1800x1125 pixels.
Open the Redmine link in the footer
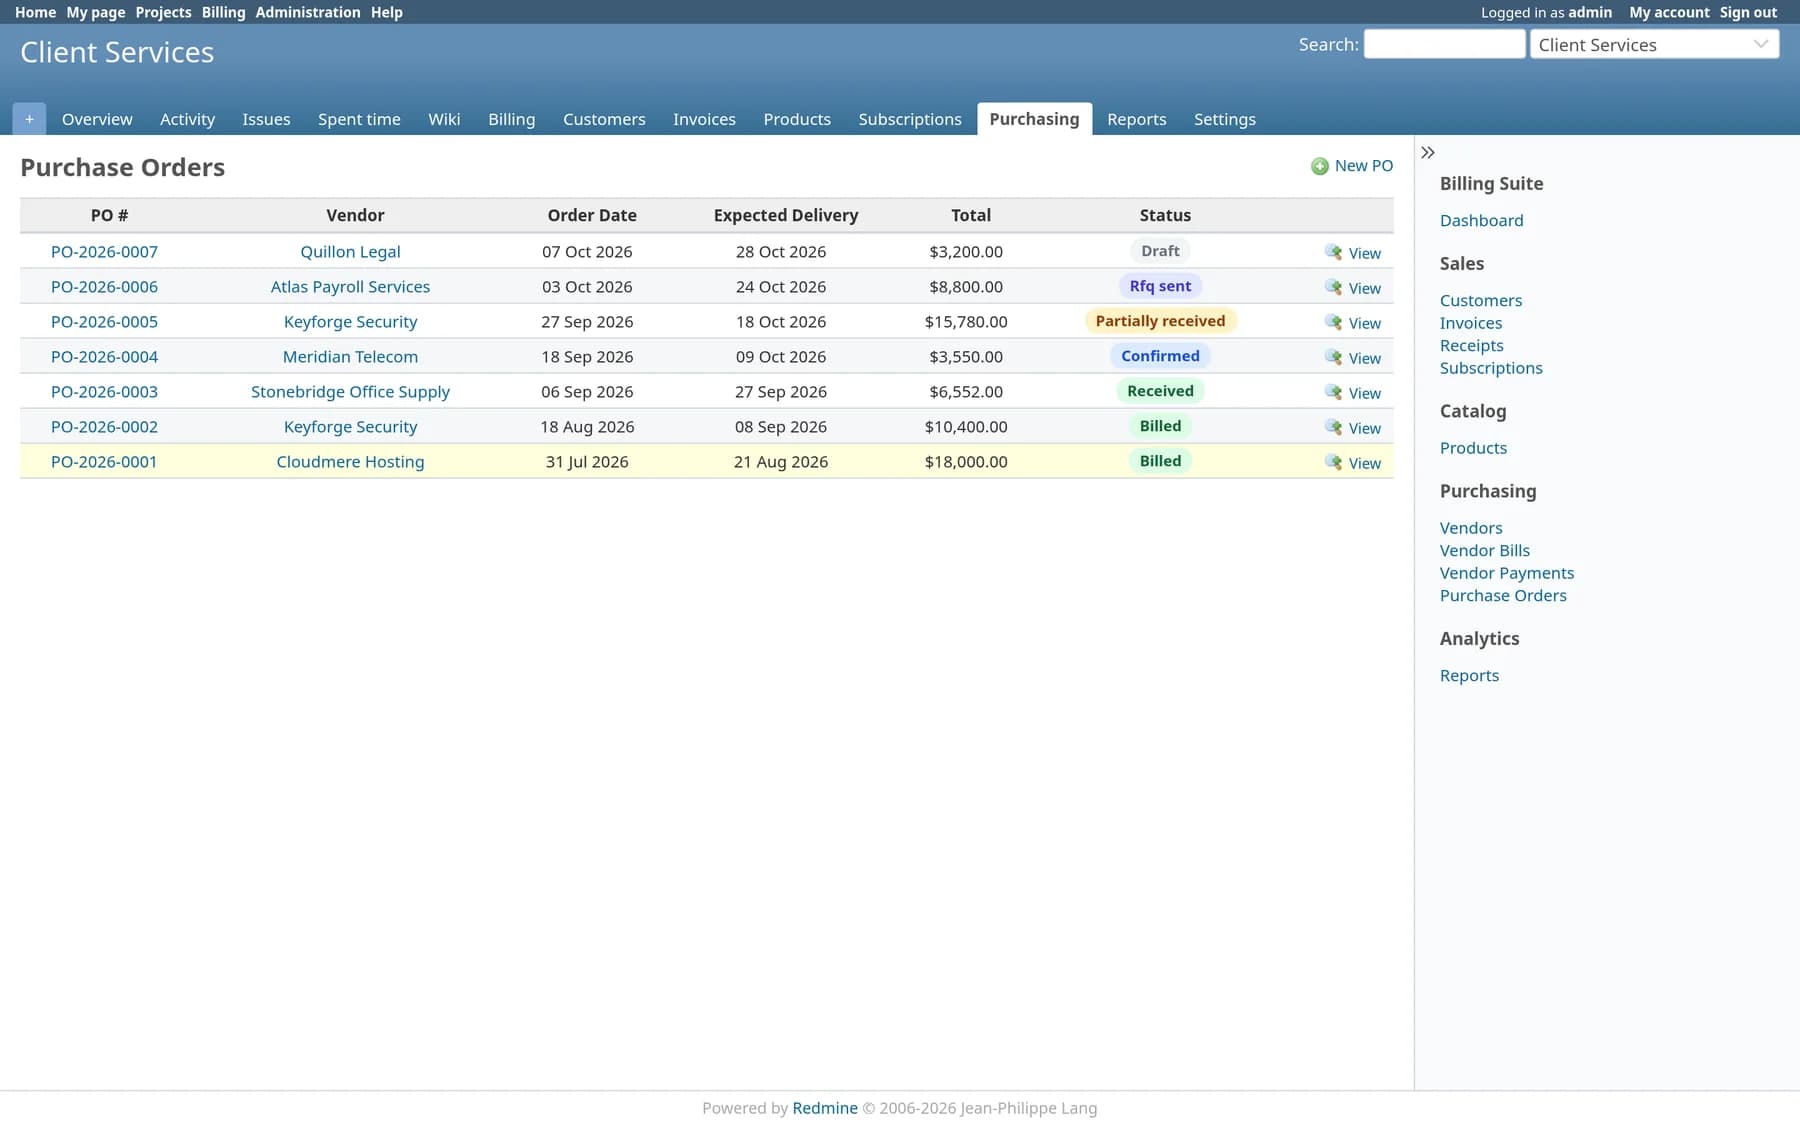[x=824, y=1108]
